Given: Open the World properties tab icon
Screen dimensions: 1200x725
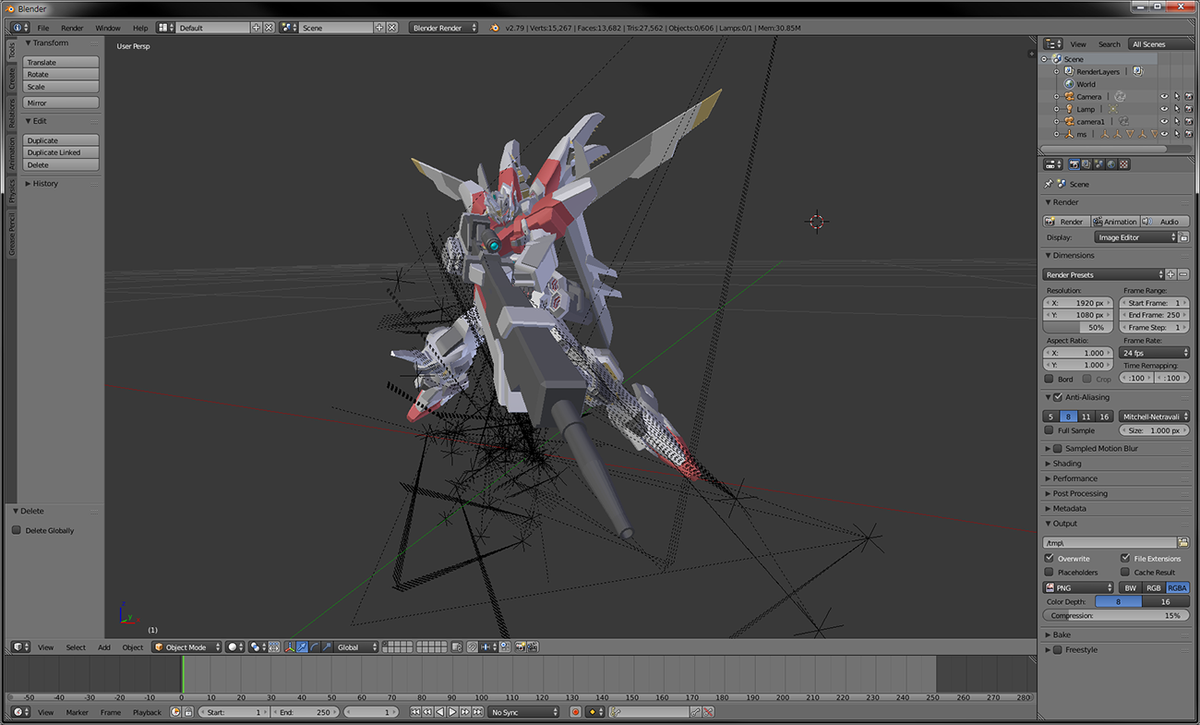Looking at the screenshot, I should point(1111,164).
